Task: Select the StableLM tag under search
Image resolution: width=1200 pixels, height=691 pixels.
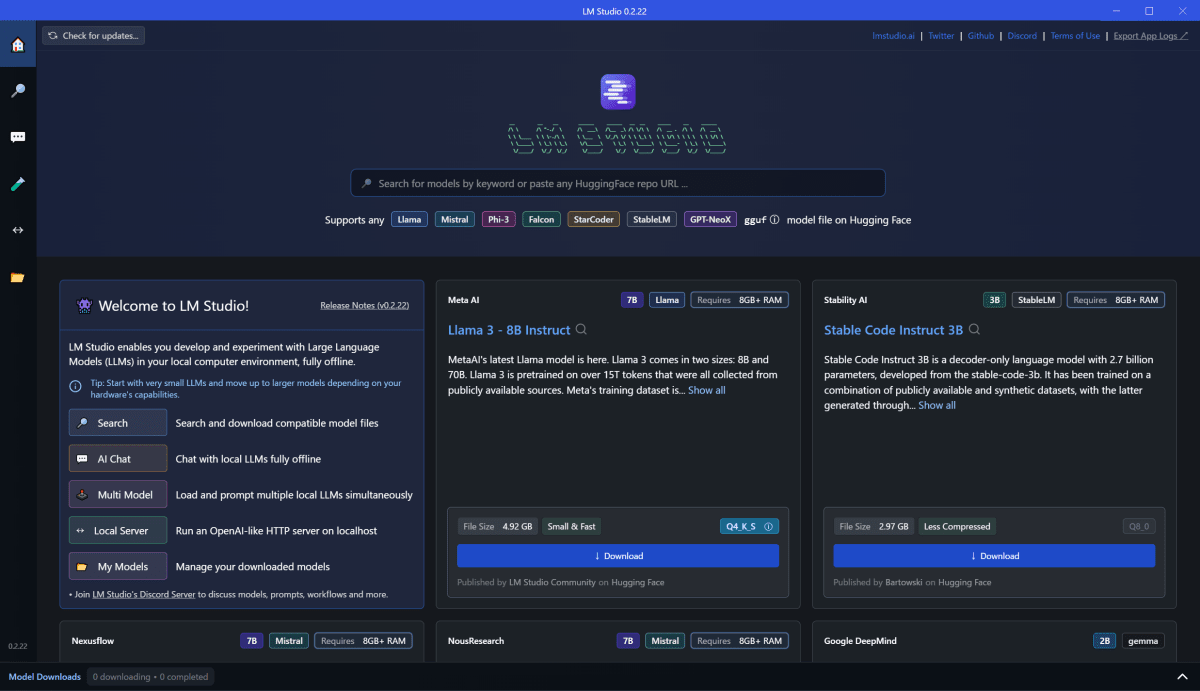Action: (652, 220)
